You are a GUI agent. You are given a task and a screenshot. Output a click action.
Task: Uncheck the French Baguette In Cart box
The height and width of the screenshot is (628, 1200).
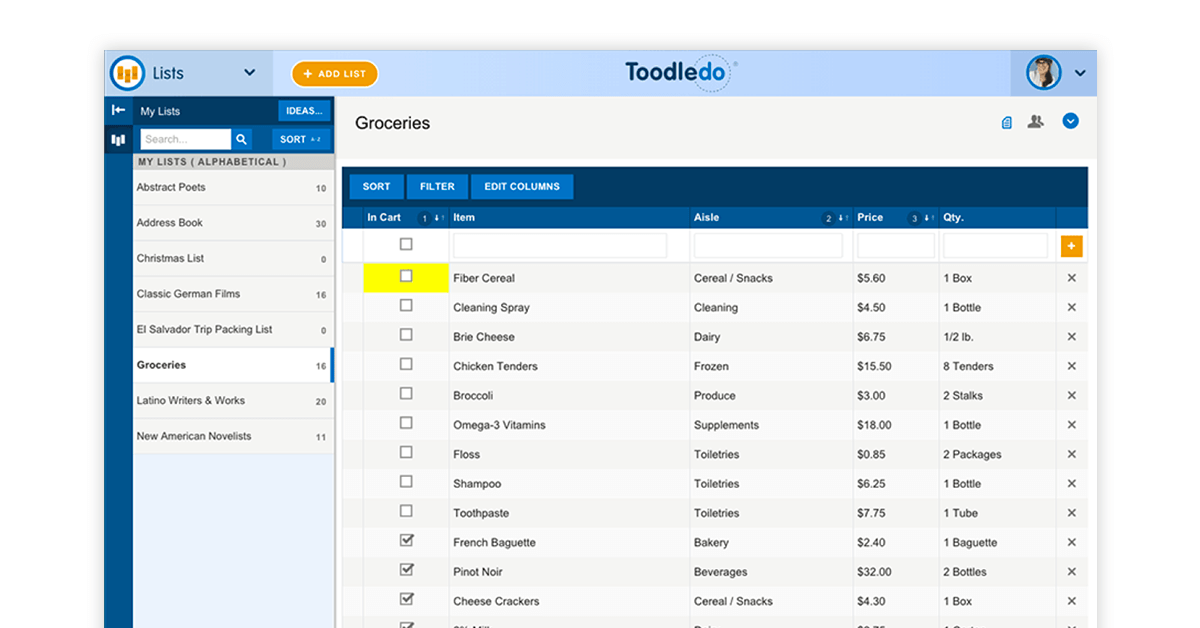pyautogui.click(x=406, y=540)
